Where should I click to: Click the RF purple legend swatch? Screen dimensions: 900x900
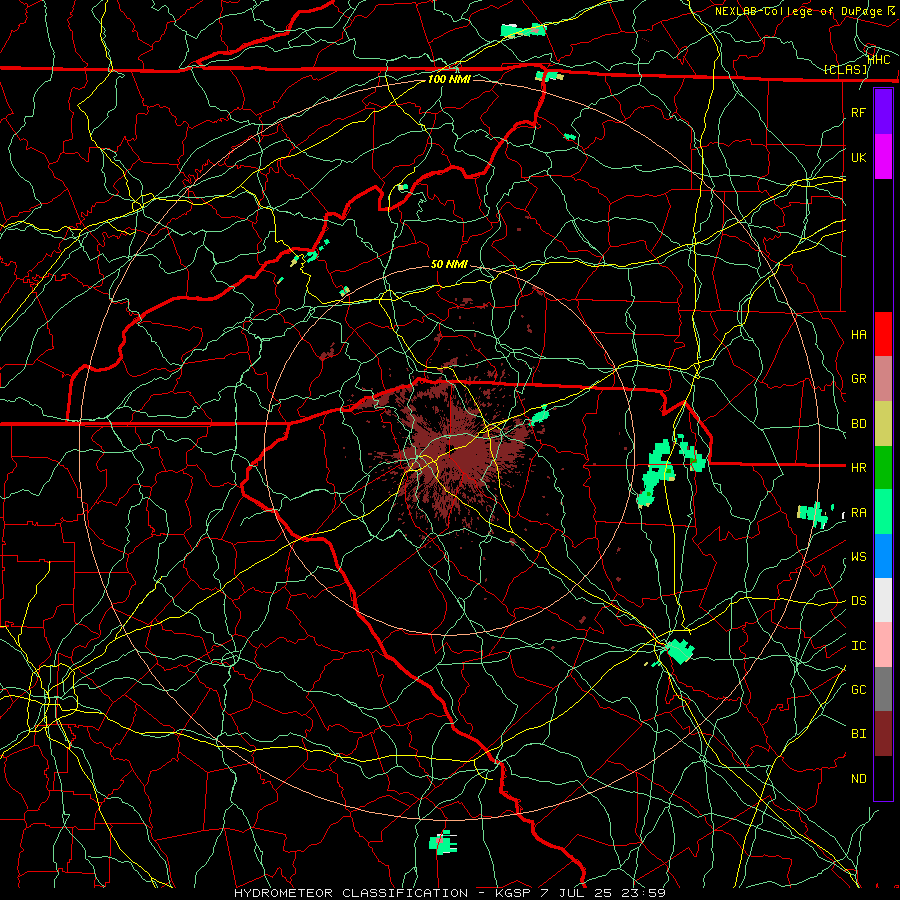pos(883,112)
